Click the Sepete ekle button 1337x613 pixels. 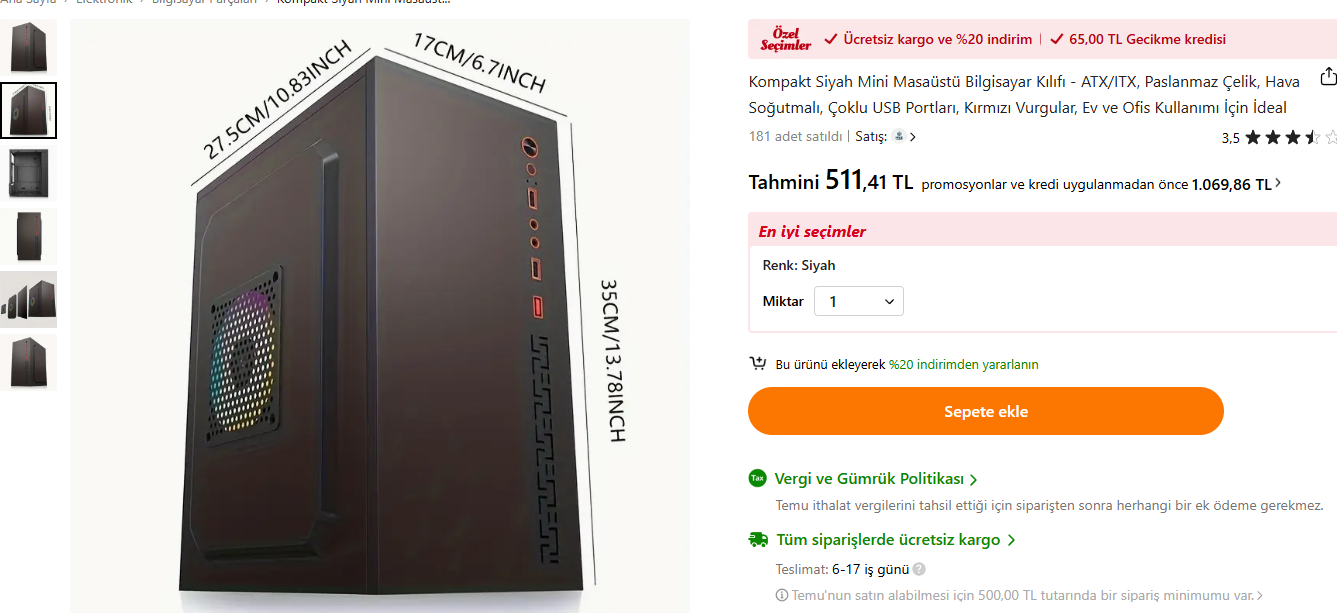click(986, 411)
